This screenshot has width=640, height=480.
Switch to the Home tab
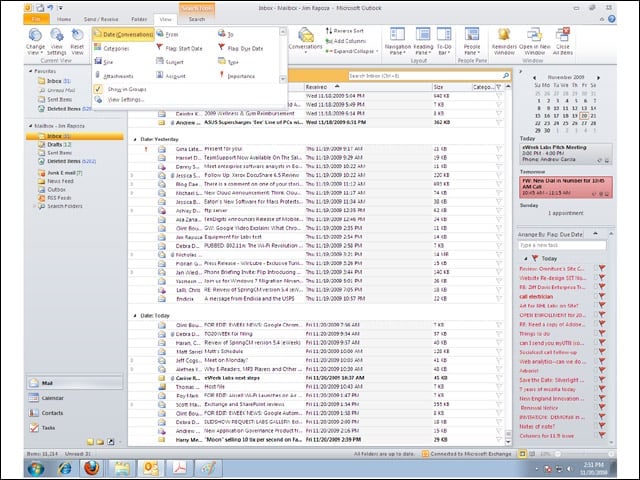(64, 19)
